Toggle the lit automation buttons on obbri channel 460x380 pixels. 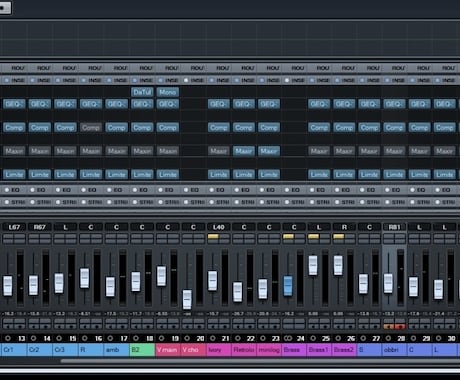394,327
